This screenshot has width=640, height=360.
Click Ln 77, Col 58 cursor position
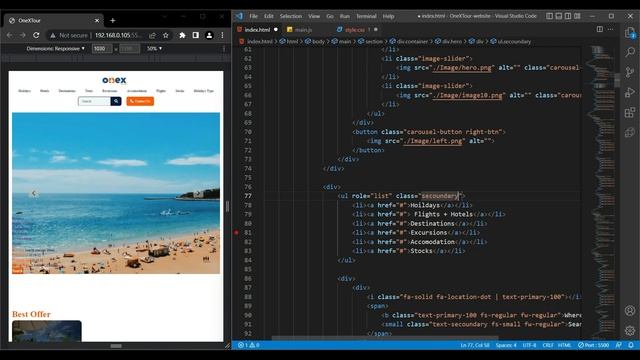475,345
